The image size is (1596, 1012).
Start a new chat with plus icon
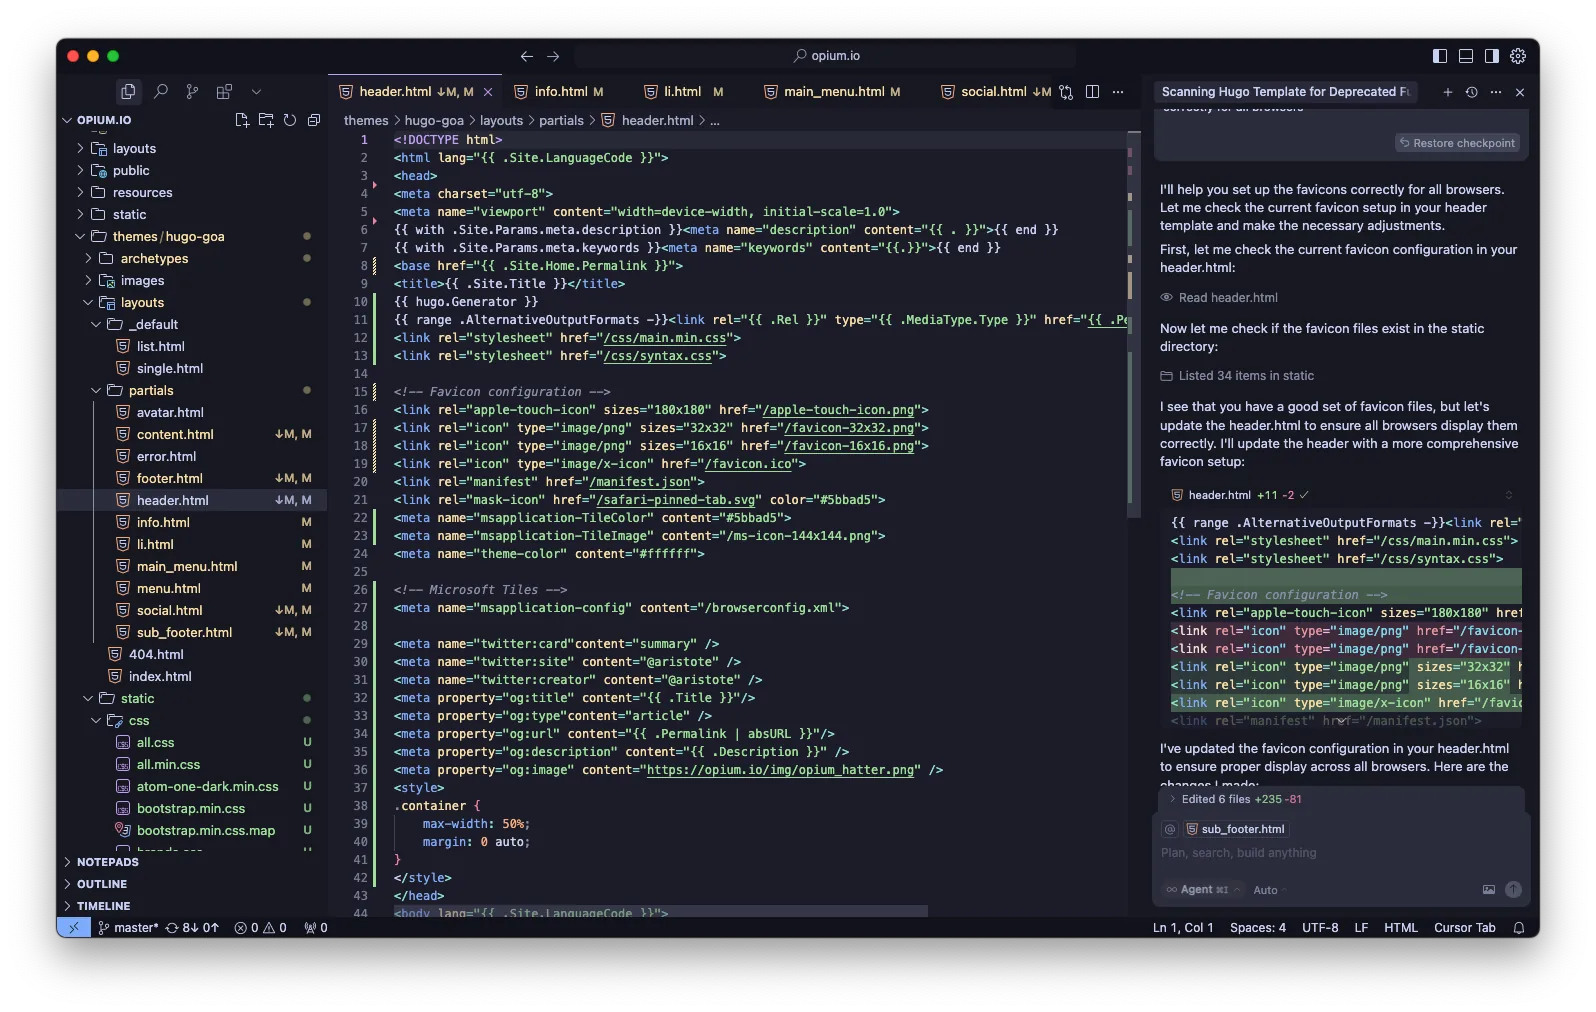[x=1447, y=92]
